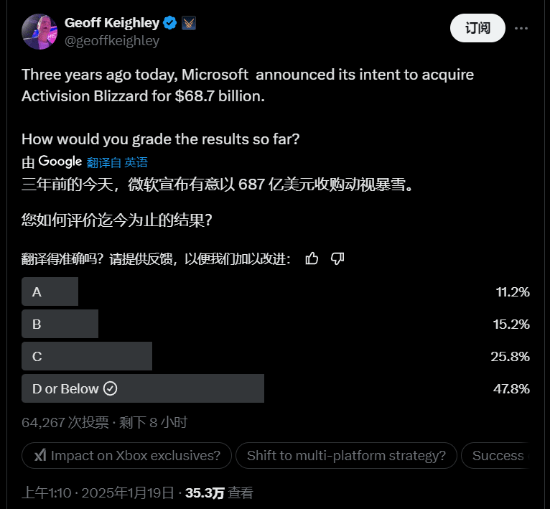Click the checkmark circle beside D or Below
This screenshot has width=550, height=509.
110,389
